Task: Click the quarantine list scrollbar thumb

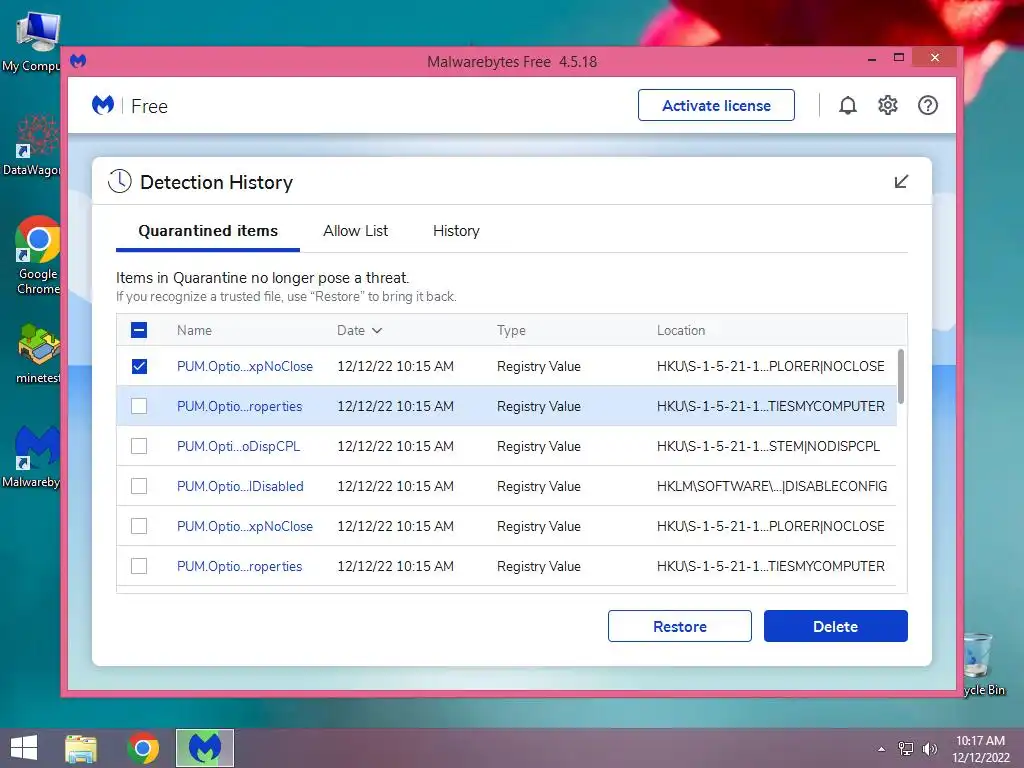Action: (901, 377)
